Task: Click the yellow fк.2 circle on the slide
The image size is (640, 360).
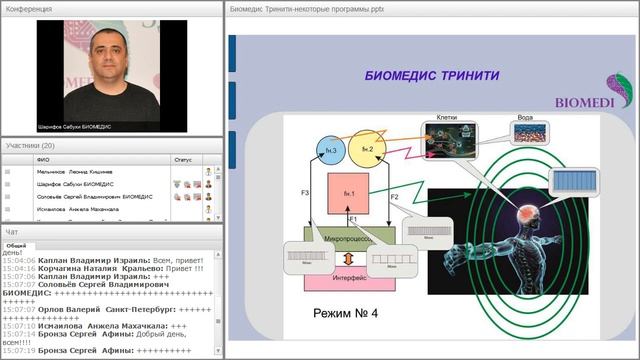Action: click(x=367, y=149)
